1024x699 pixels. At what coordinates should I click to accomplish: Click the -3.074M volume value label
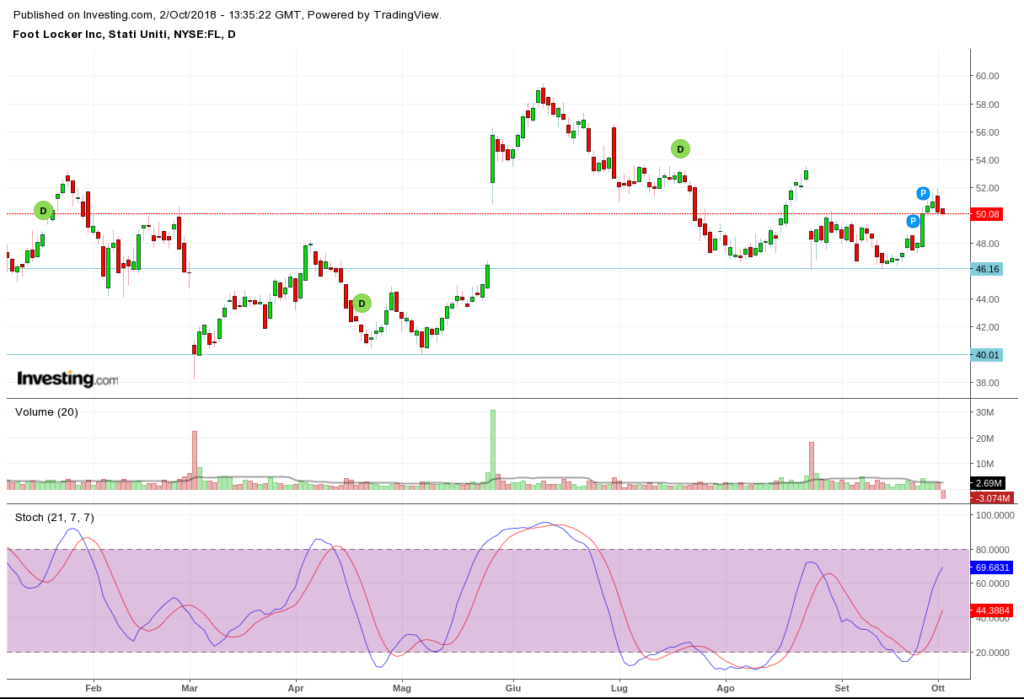tap(993, 498)
